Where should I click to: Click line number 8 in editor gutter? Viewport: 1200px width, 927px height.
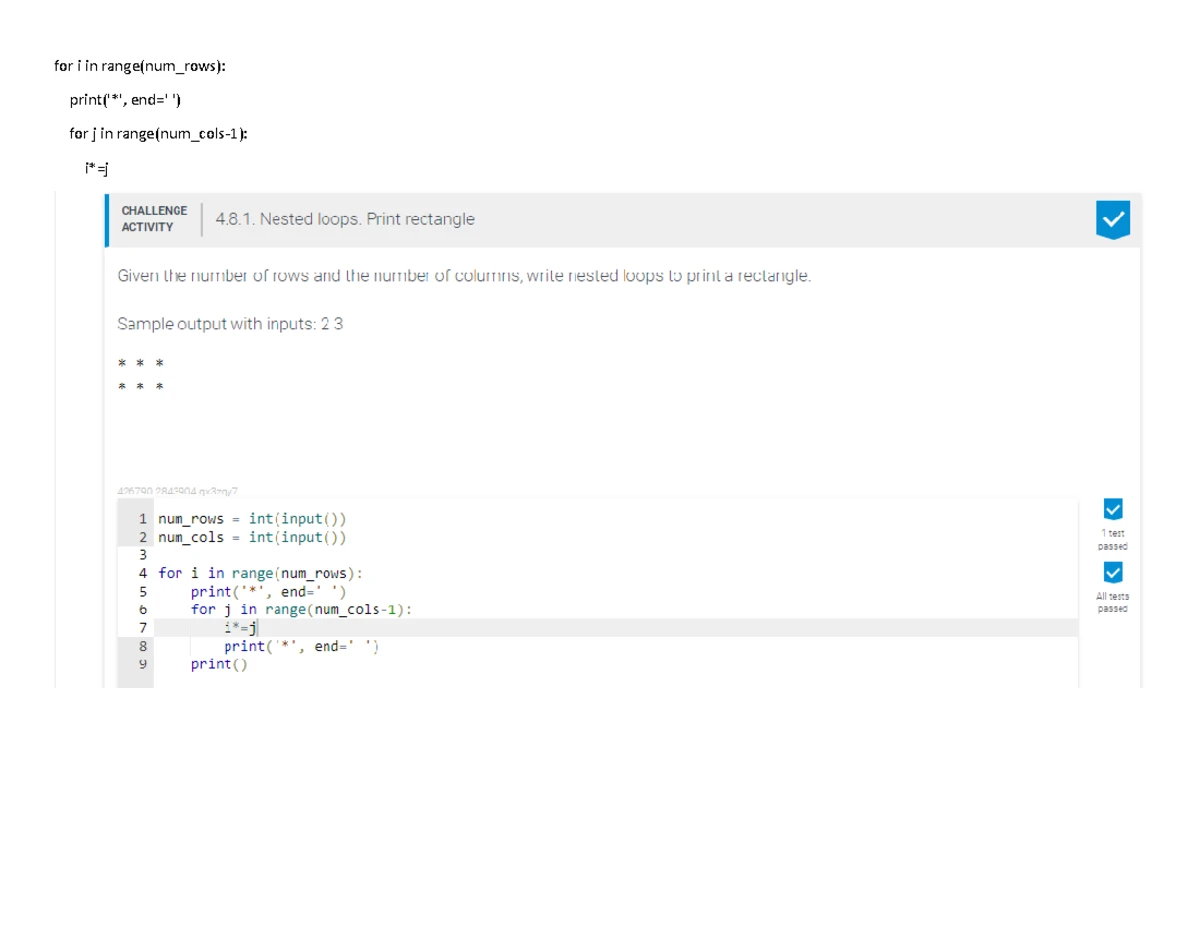[x=143, y=646]
